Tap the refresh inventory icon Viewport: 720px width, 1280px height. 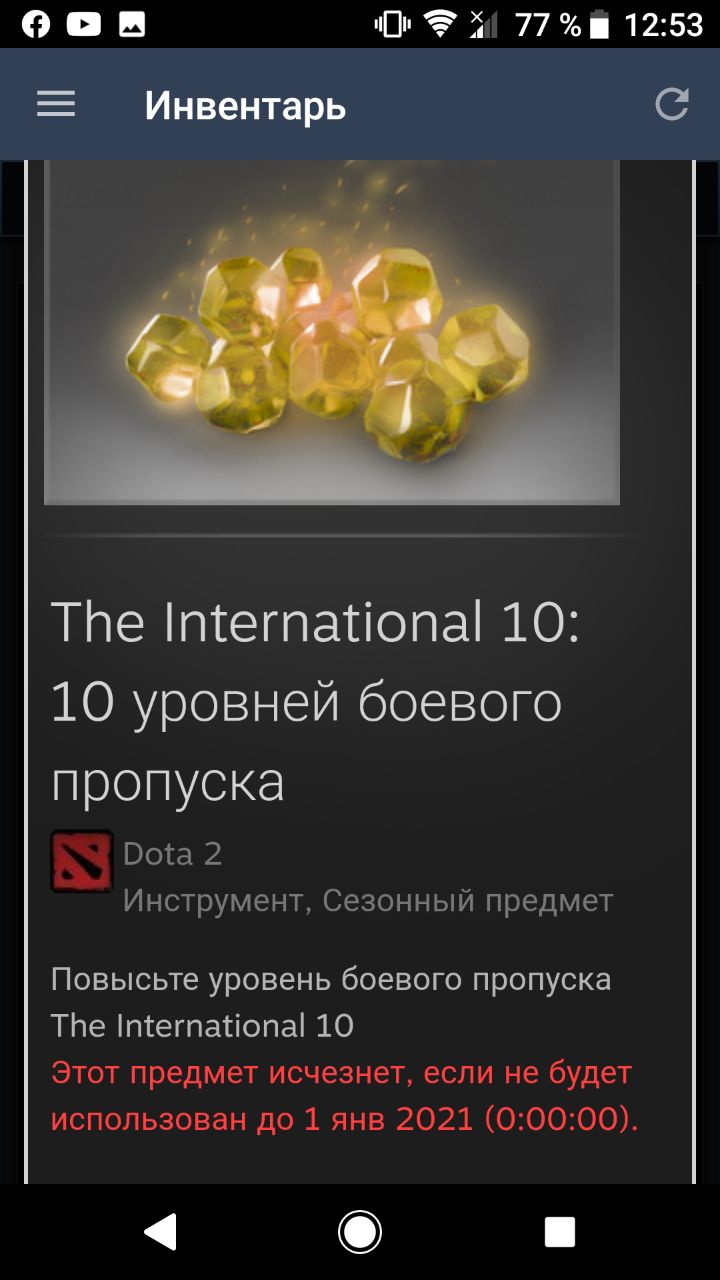coord(672,104)
